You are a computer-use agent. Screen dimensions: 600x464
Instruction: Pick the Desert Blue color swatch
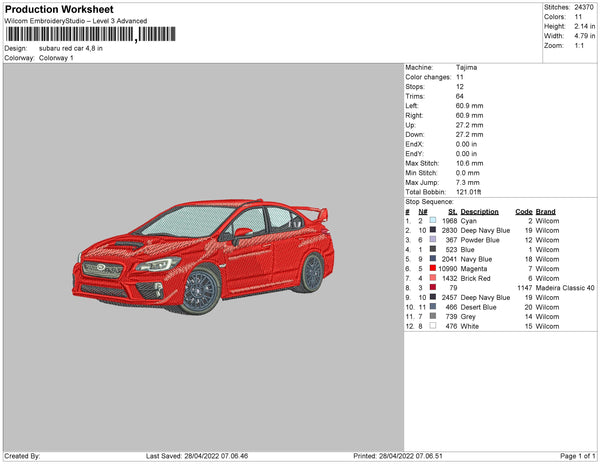click(x=433, y=306)
